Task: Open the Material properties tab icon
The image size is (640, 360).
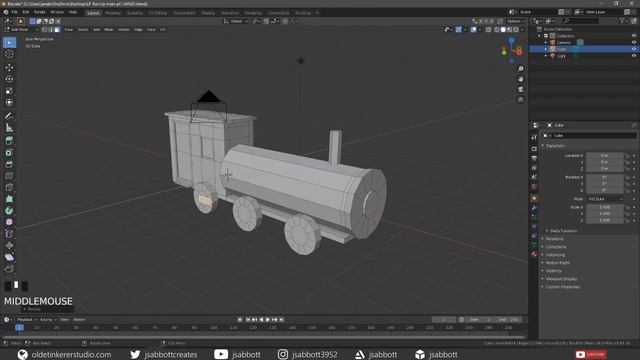Action: 534,254
